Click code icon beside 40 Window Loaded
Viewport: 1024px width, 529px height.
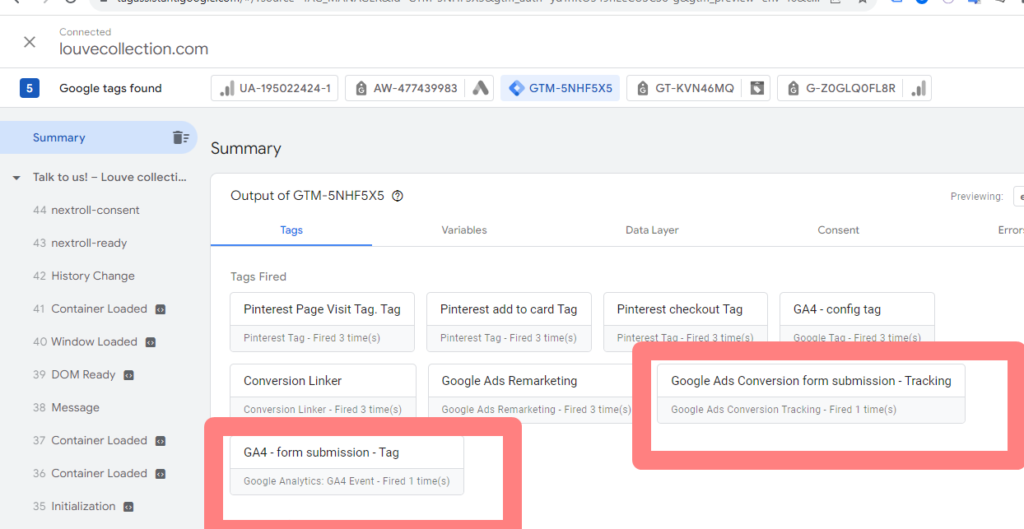tap(150, 342)
